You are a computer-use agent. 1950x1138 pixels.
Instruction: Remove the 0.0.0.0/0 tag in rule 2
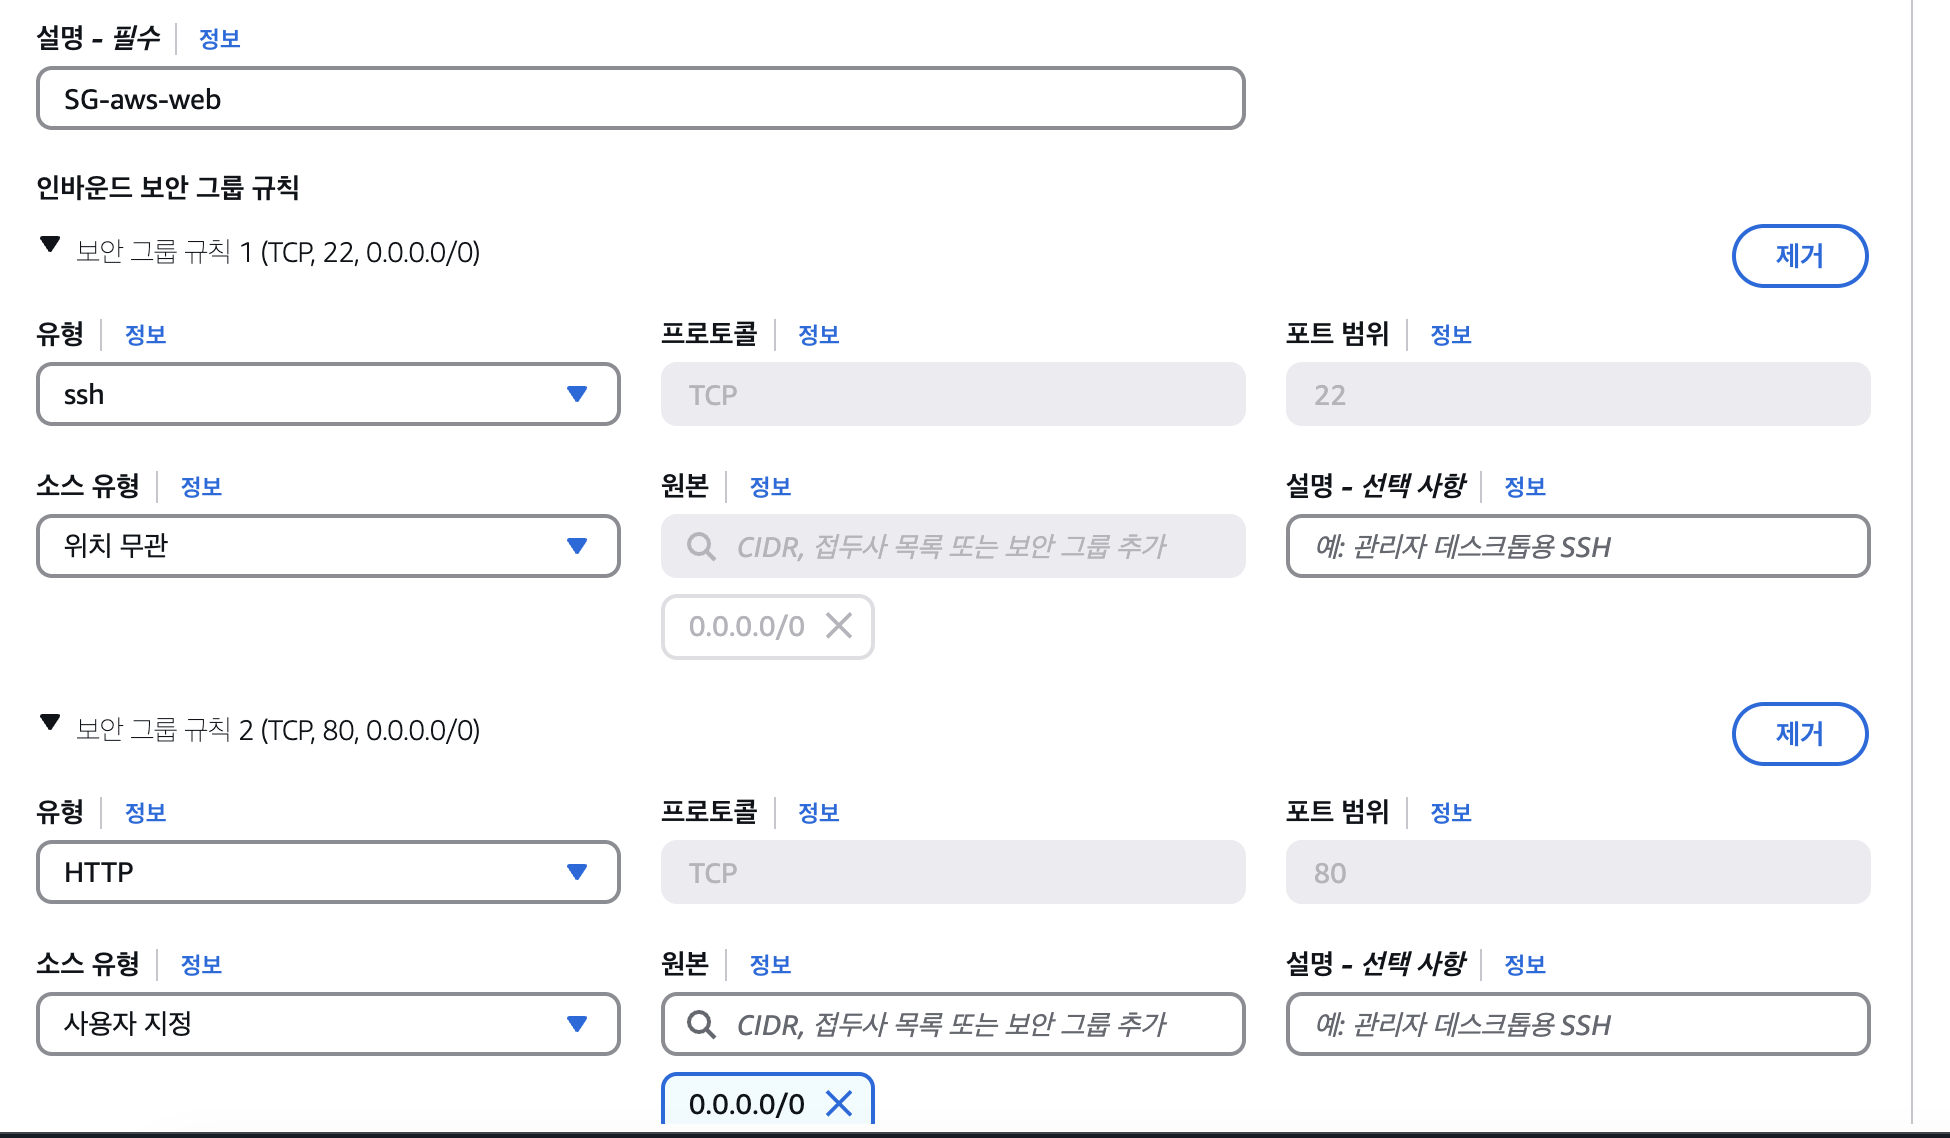point(839,1103)
